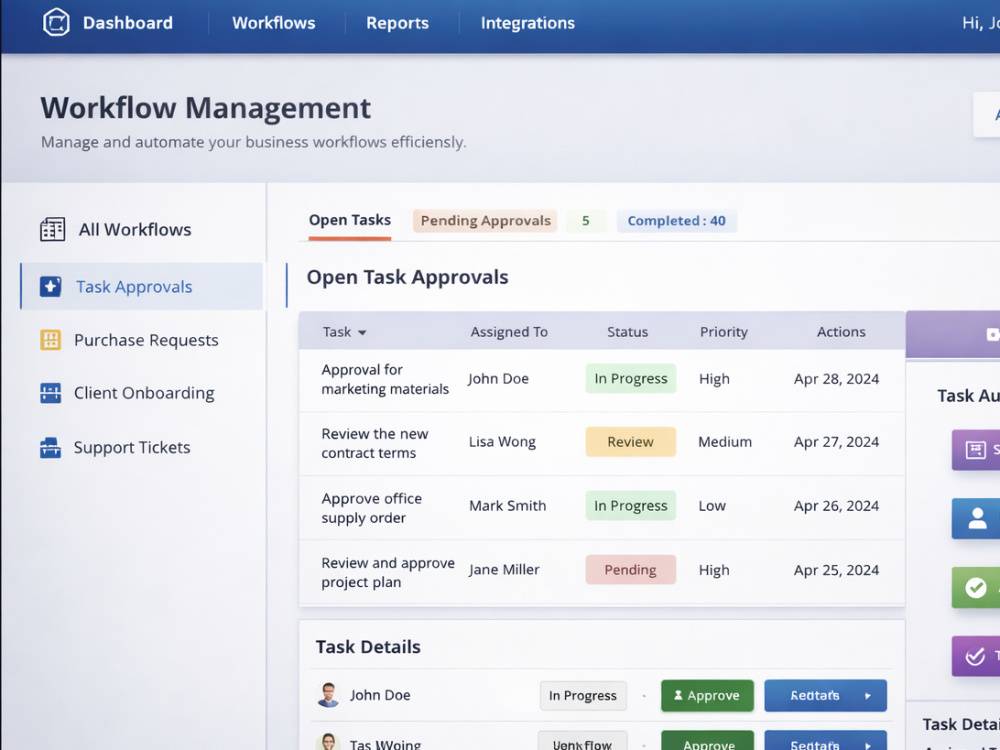The width and height of the screenshot is (1000, 750).
Task: Click the All Workflows grid icon
Action: click(x=52, y=229)
